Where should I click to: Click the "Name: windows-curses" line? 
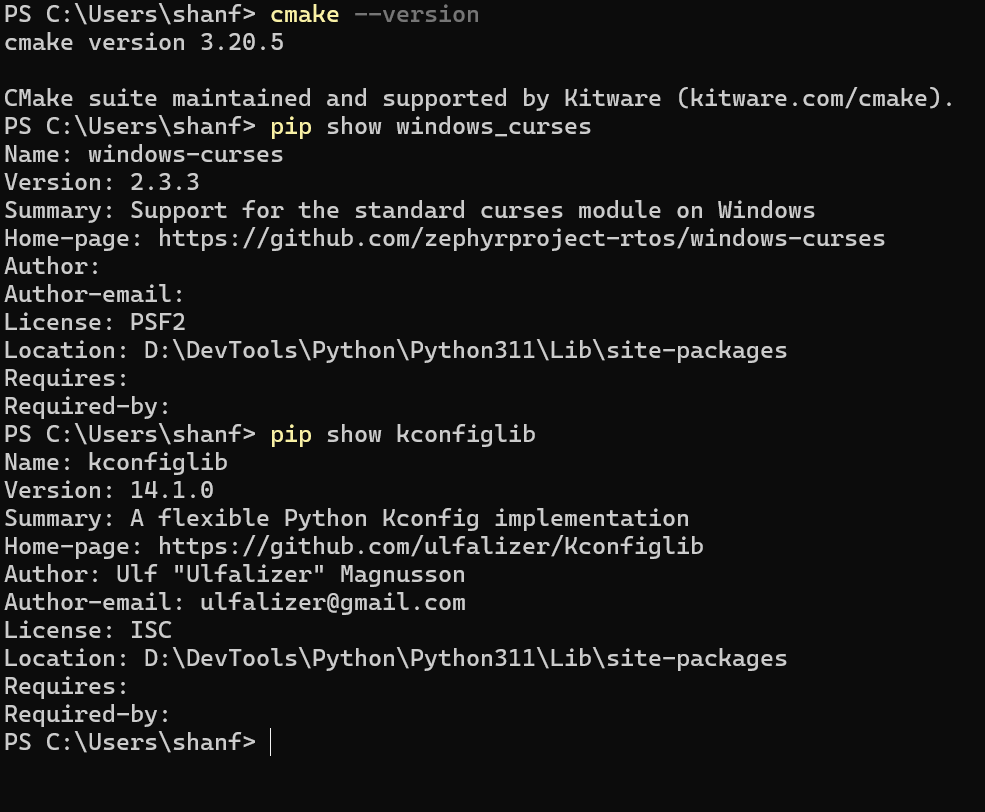144,154
